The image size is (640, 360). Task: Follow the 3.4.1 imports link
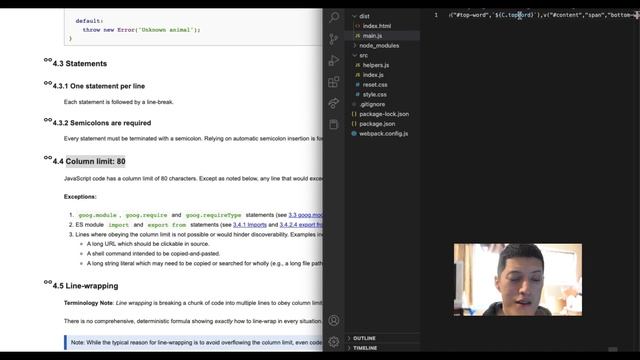(x=250, y=225)
